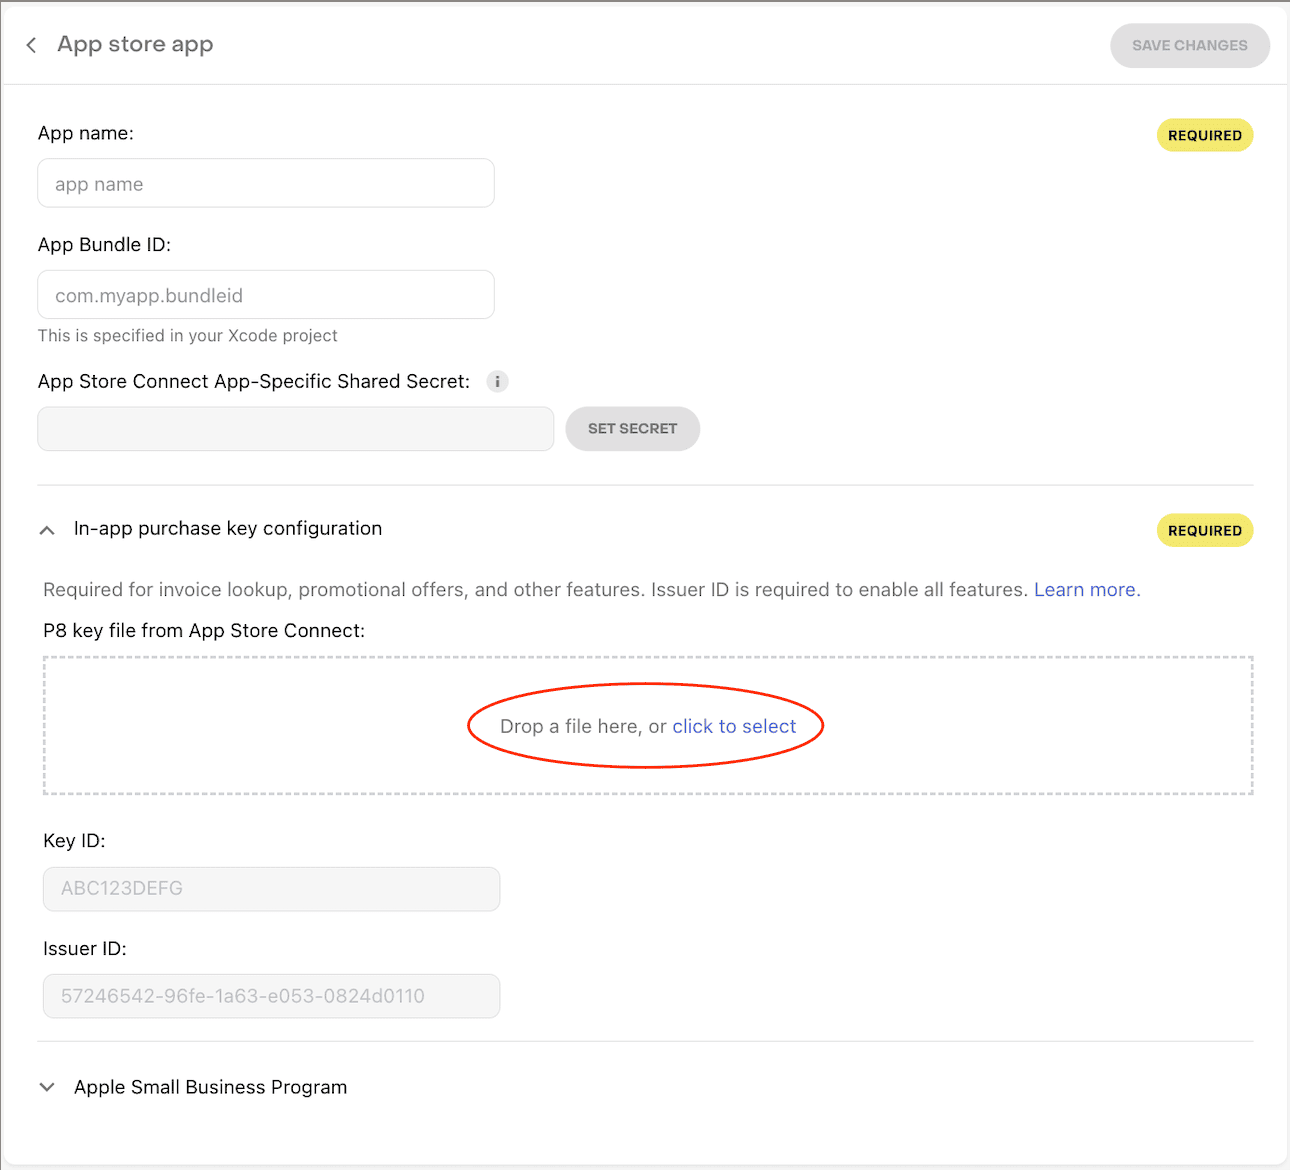Select the Issuer ID input field
The height and width of the screenshot is (1170, 1290).
[x=271, y=996]
